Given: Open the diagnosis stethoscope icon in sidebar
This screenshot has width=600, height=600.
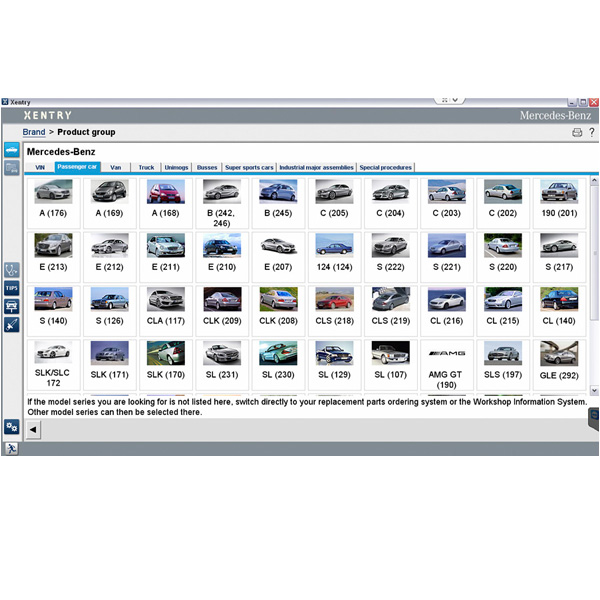Looking at the screenshot, I should pyautogui.click(x=12, y=269).
